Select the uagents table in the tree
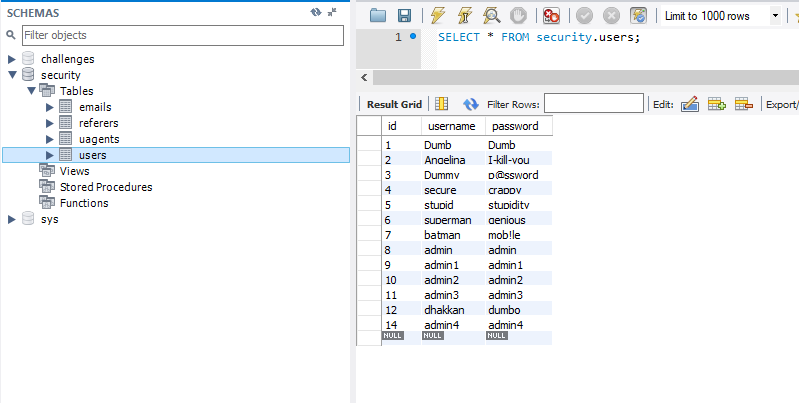 tap(99, 139)
